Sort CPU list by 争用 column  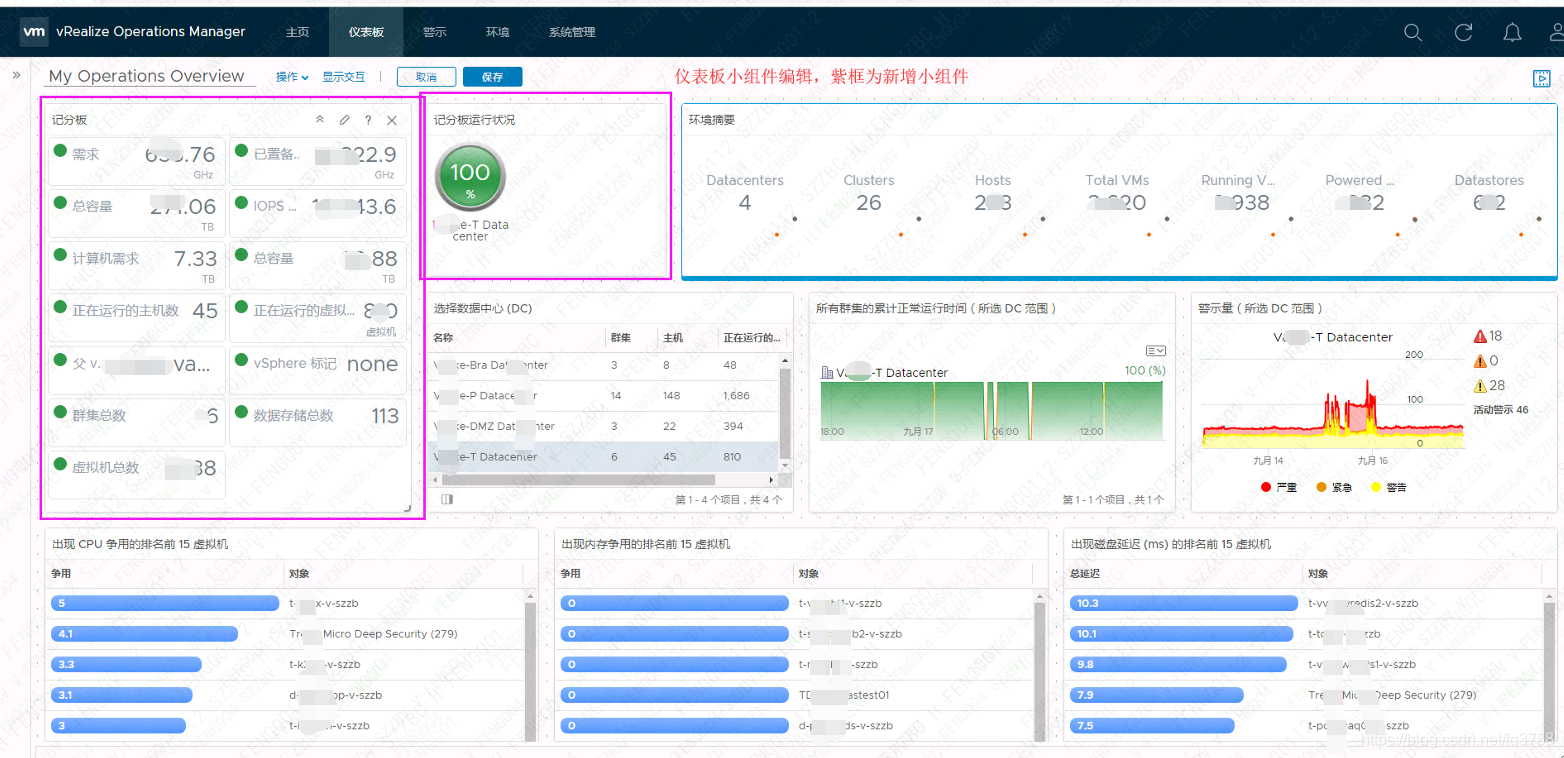(166, 574)
